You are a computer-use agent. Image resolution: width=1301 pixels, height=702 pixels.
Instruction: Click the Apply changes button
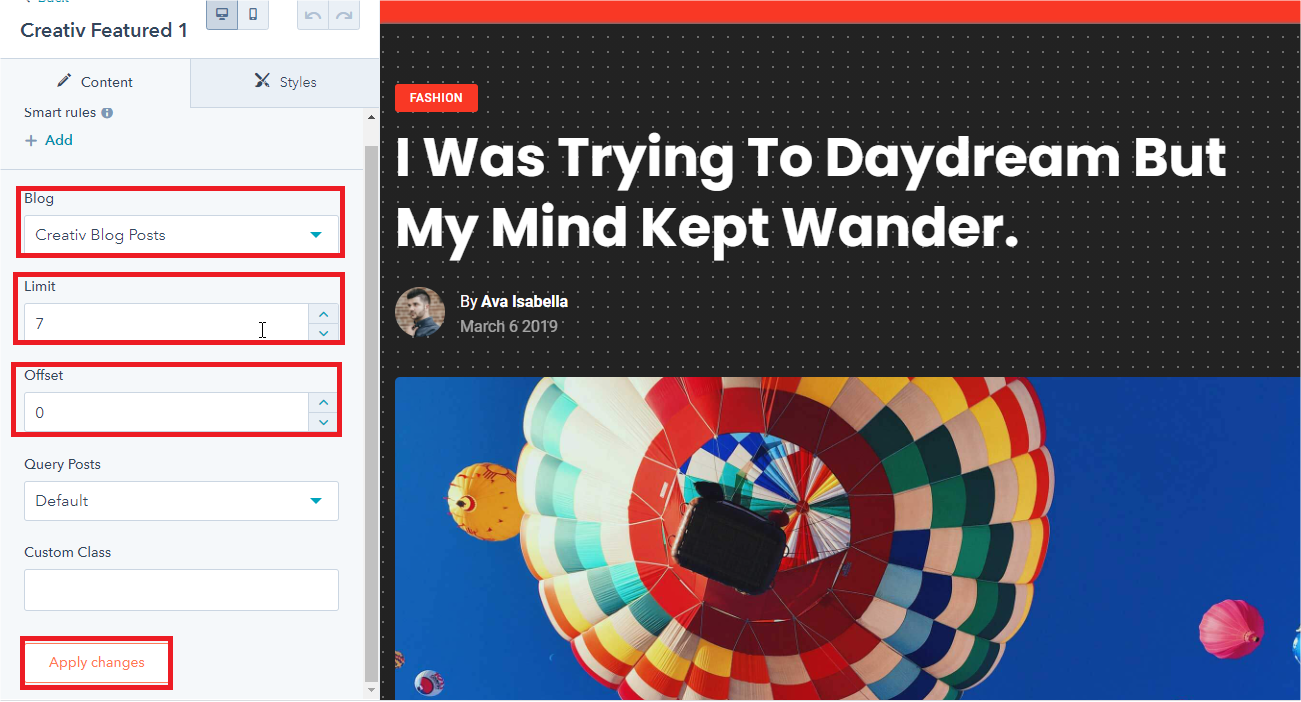[x=97, y=663]
